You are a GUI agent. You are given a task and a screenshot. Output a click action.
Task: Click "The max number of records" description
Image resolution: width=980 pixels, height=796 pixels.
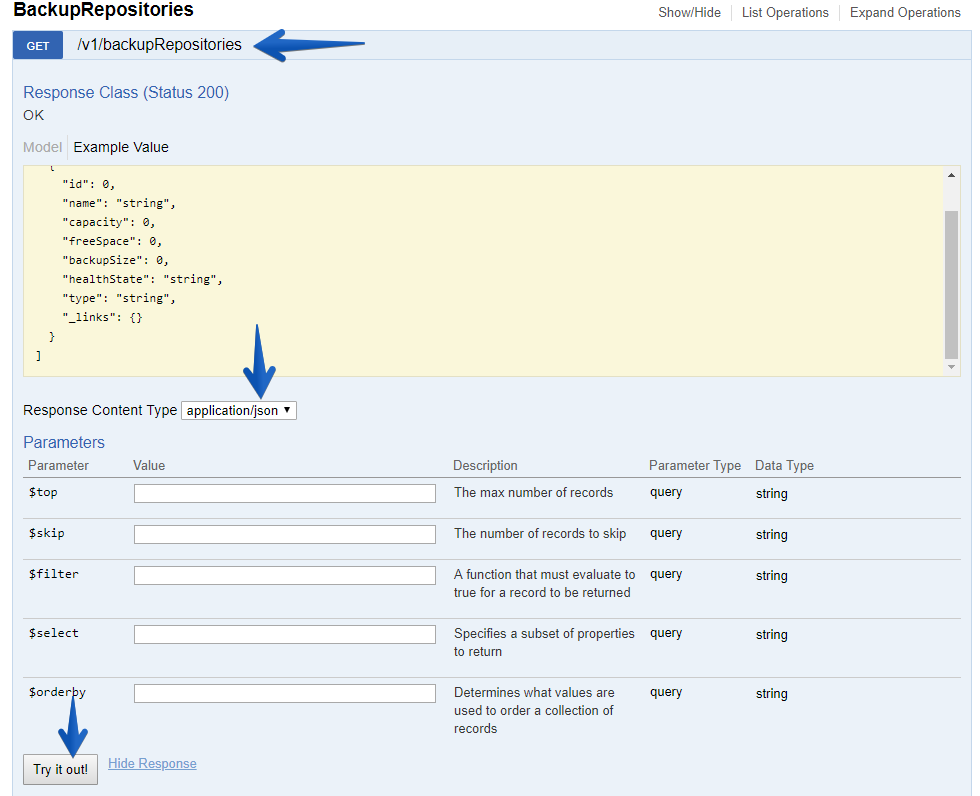(534, 492)
